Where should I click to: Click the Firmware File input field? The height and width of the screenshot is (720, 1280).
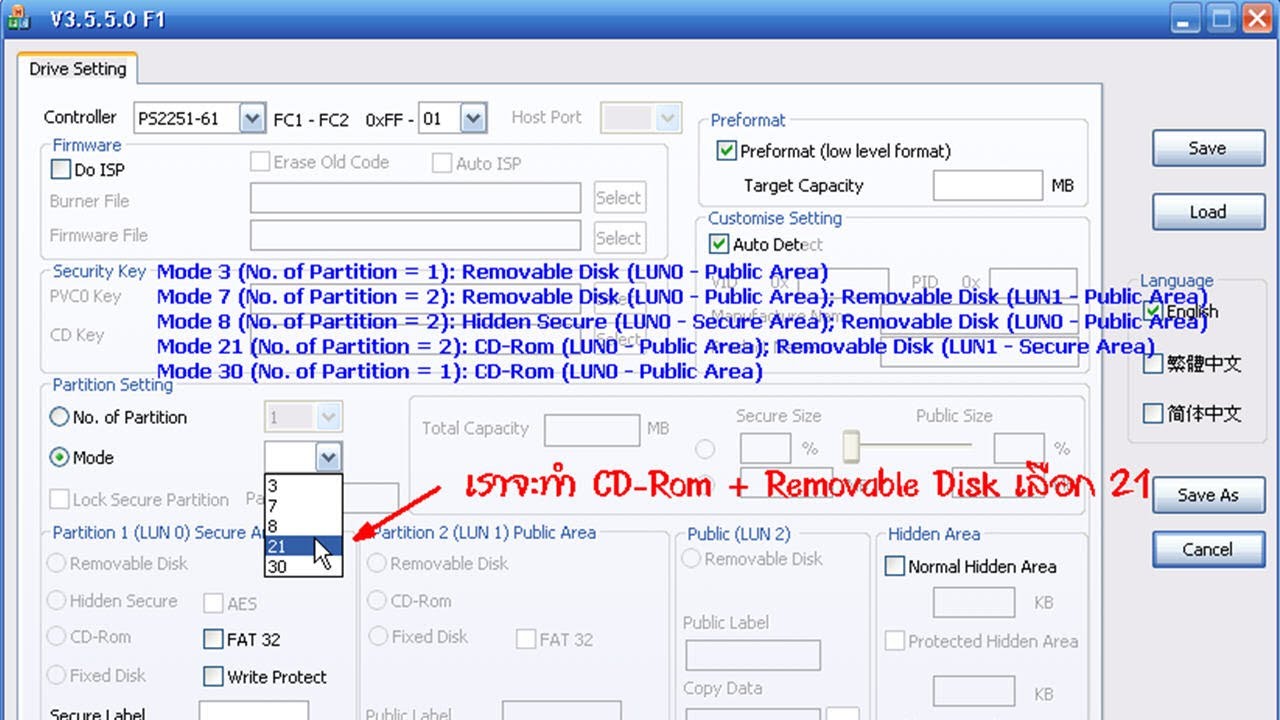415,236
